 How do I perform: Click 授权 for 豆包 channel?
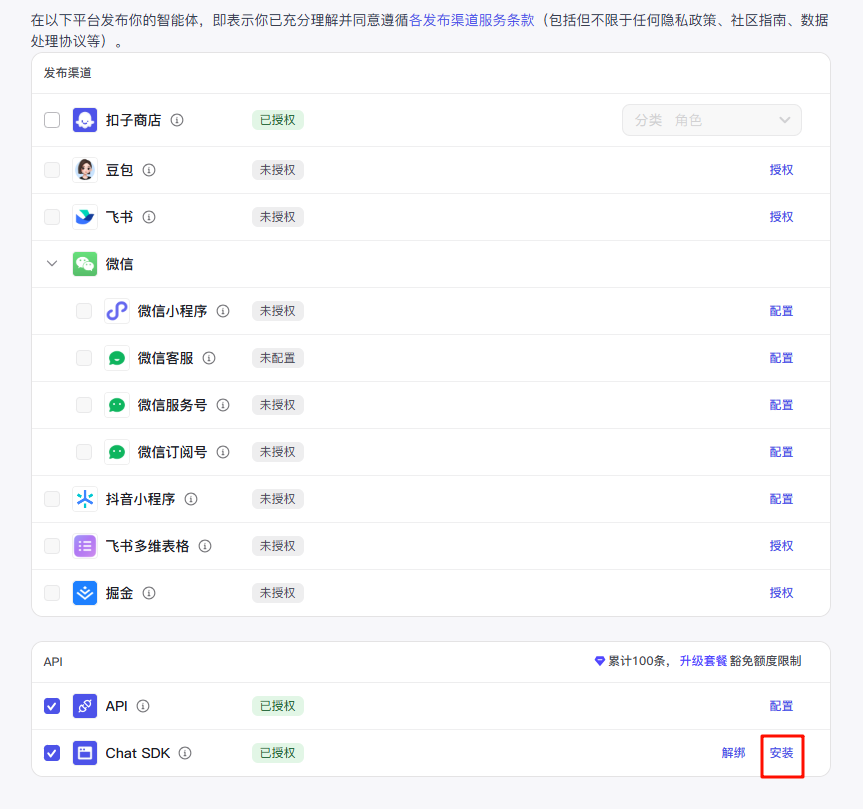pyautogui.click(x=781, y=170)
